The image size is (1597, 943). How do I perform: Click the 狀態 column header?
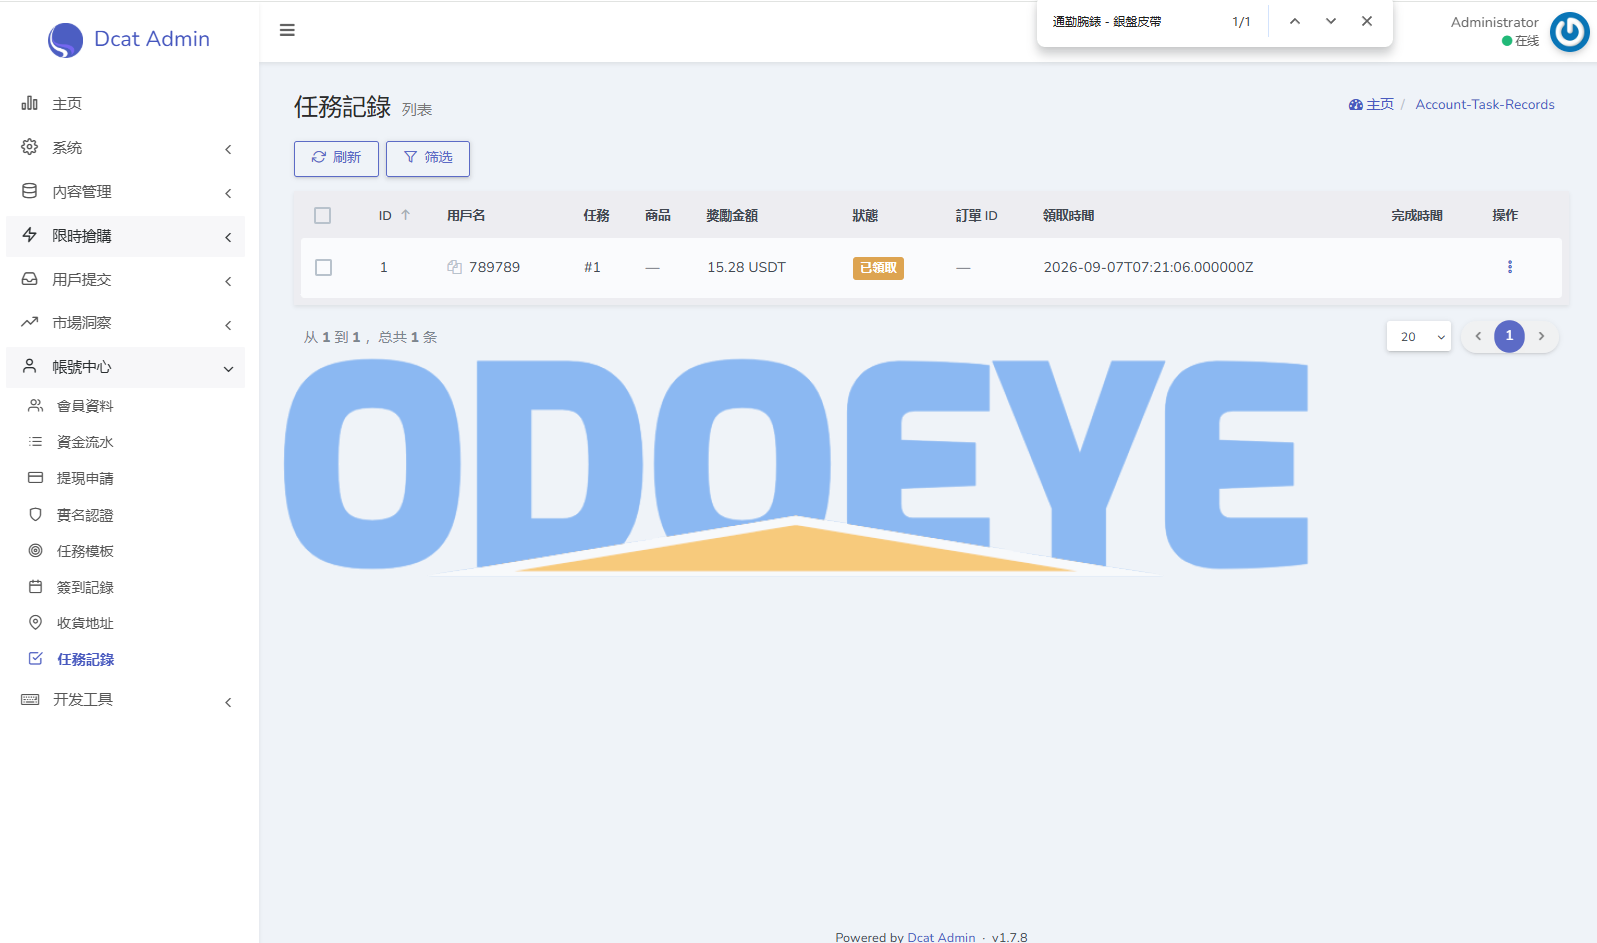tap(865, 215)
